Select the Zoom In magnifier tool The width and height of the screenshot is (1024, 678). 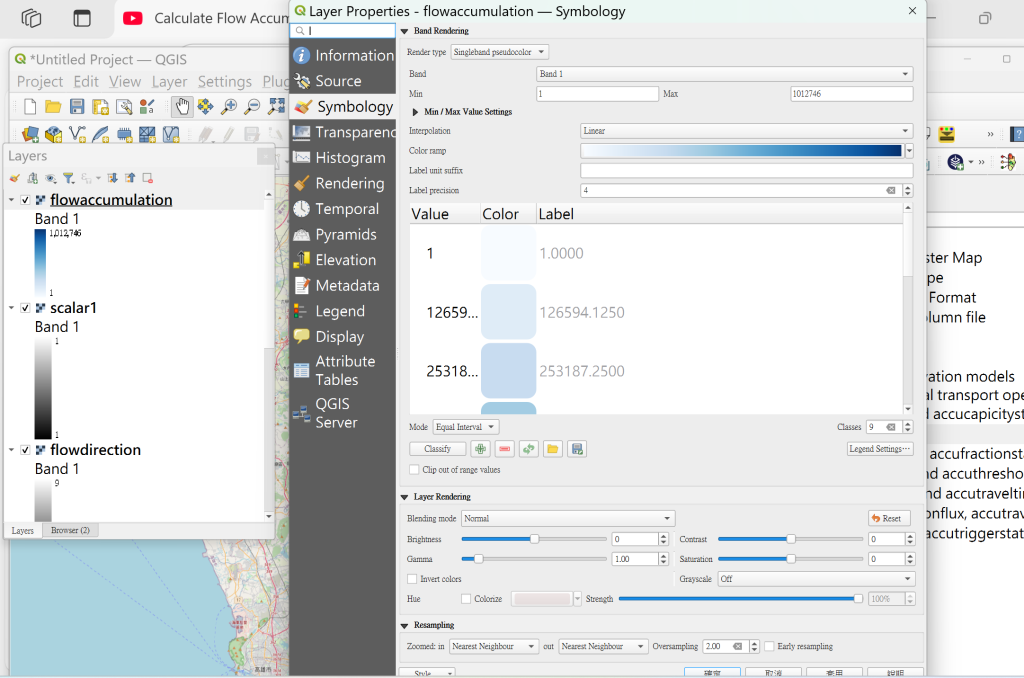(x=229, y=106)
